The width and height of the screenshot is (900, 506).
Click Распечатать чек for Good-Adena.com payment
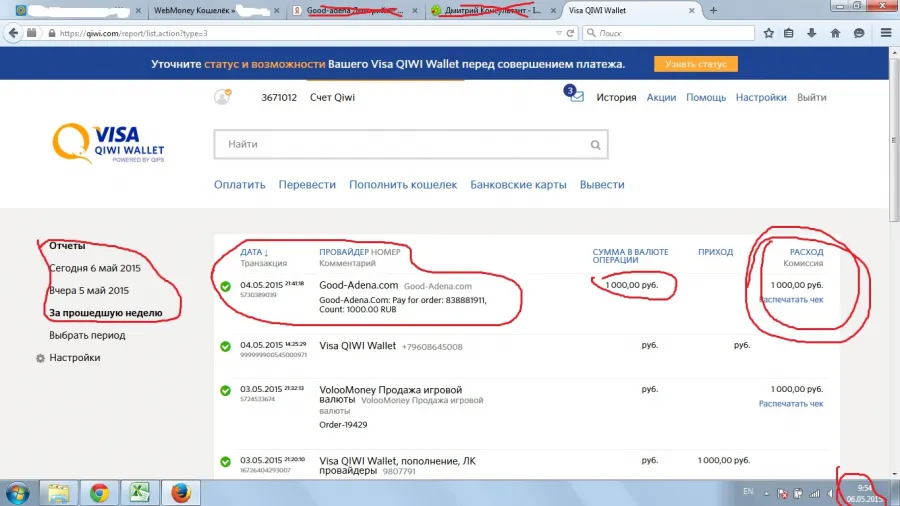point(791,299)
